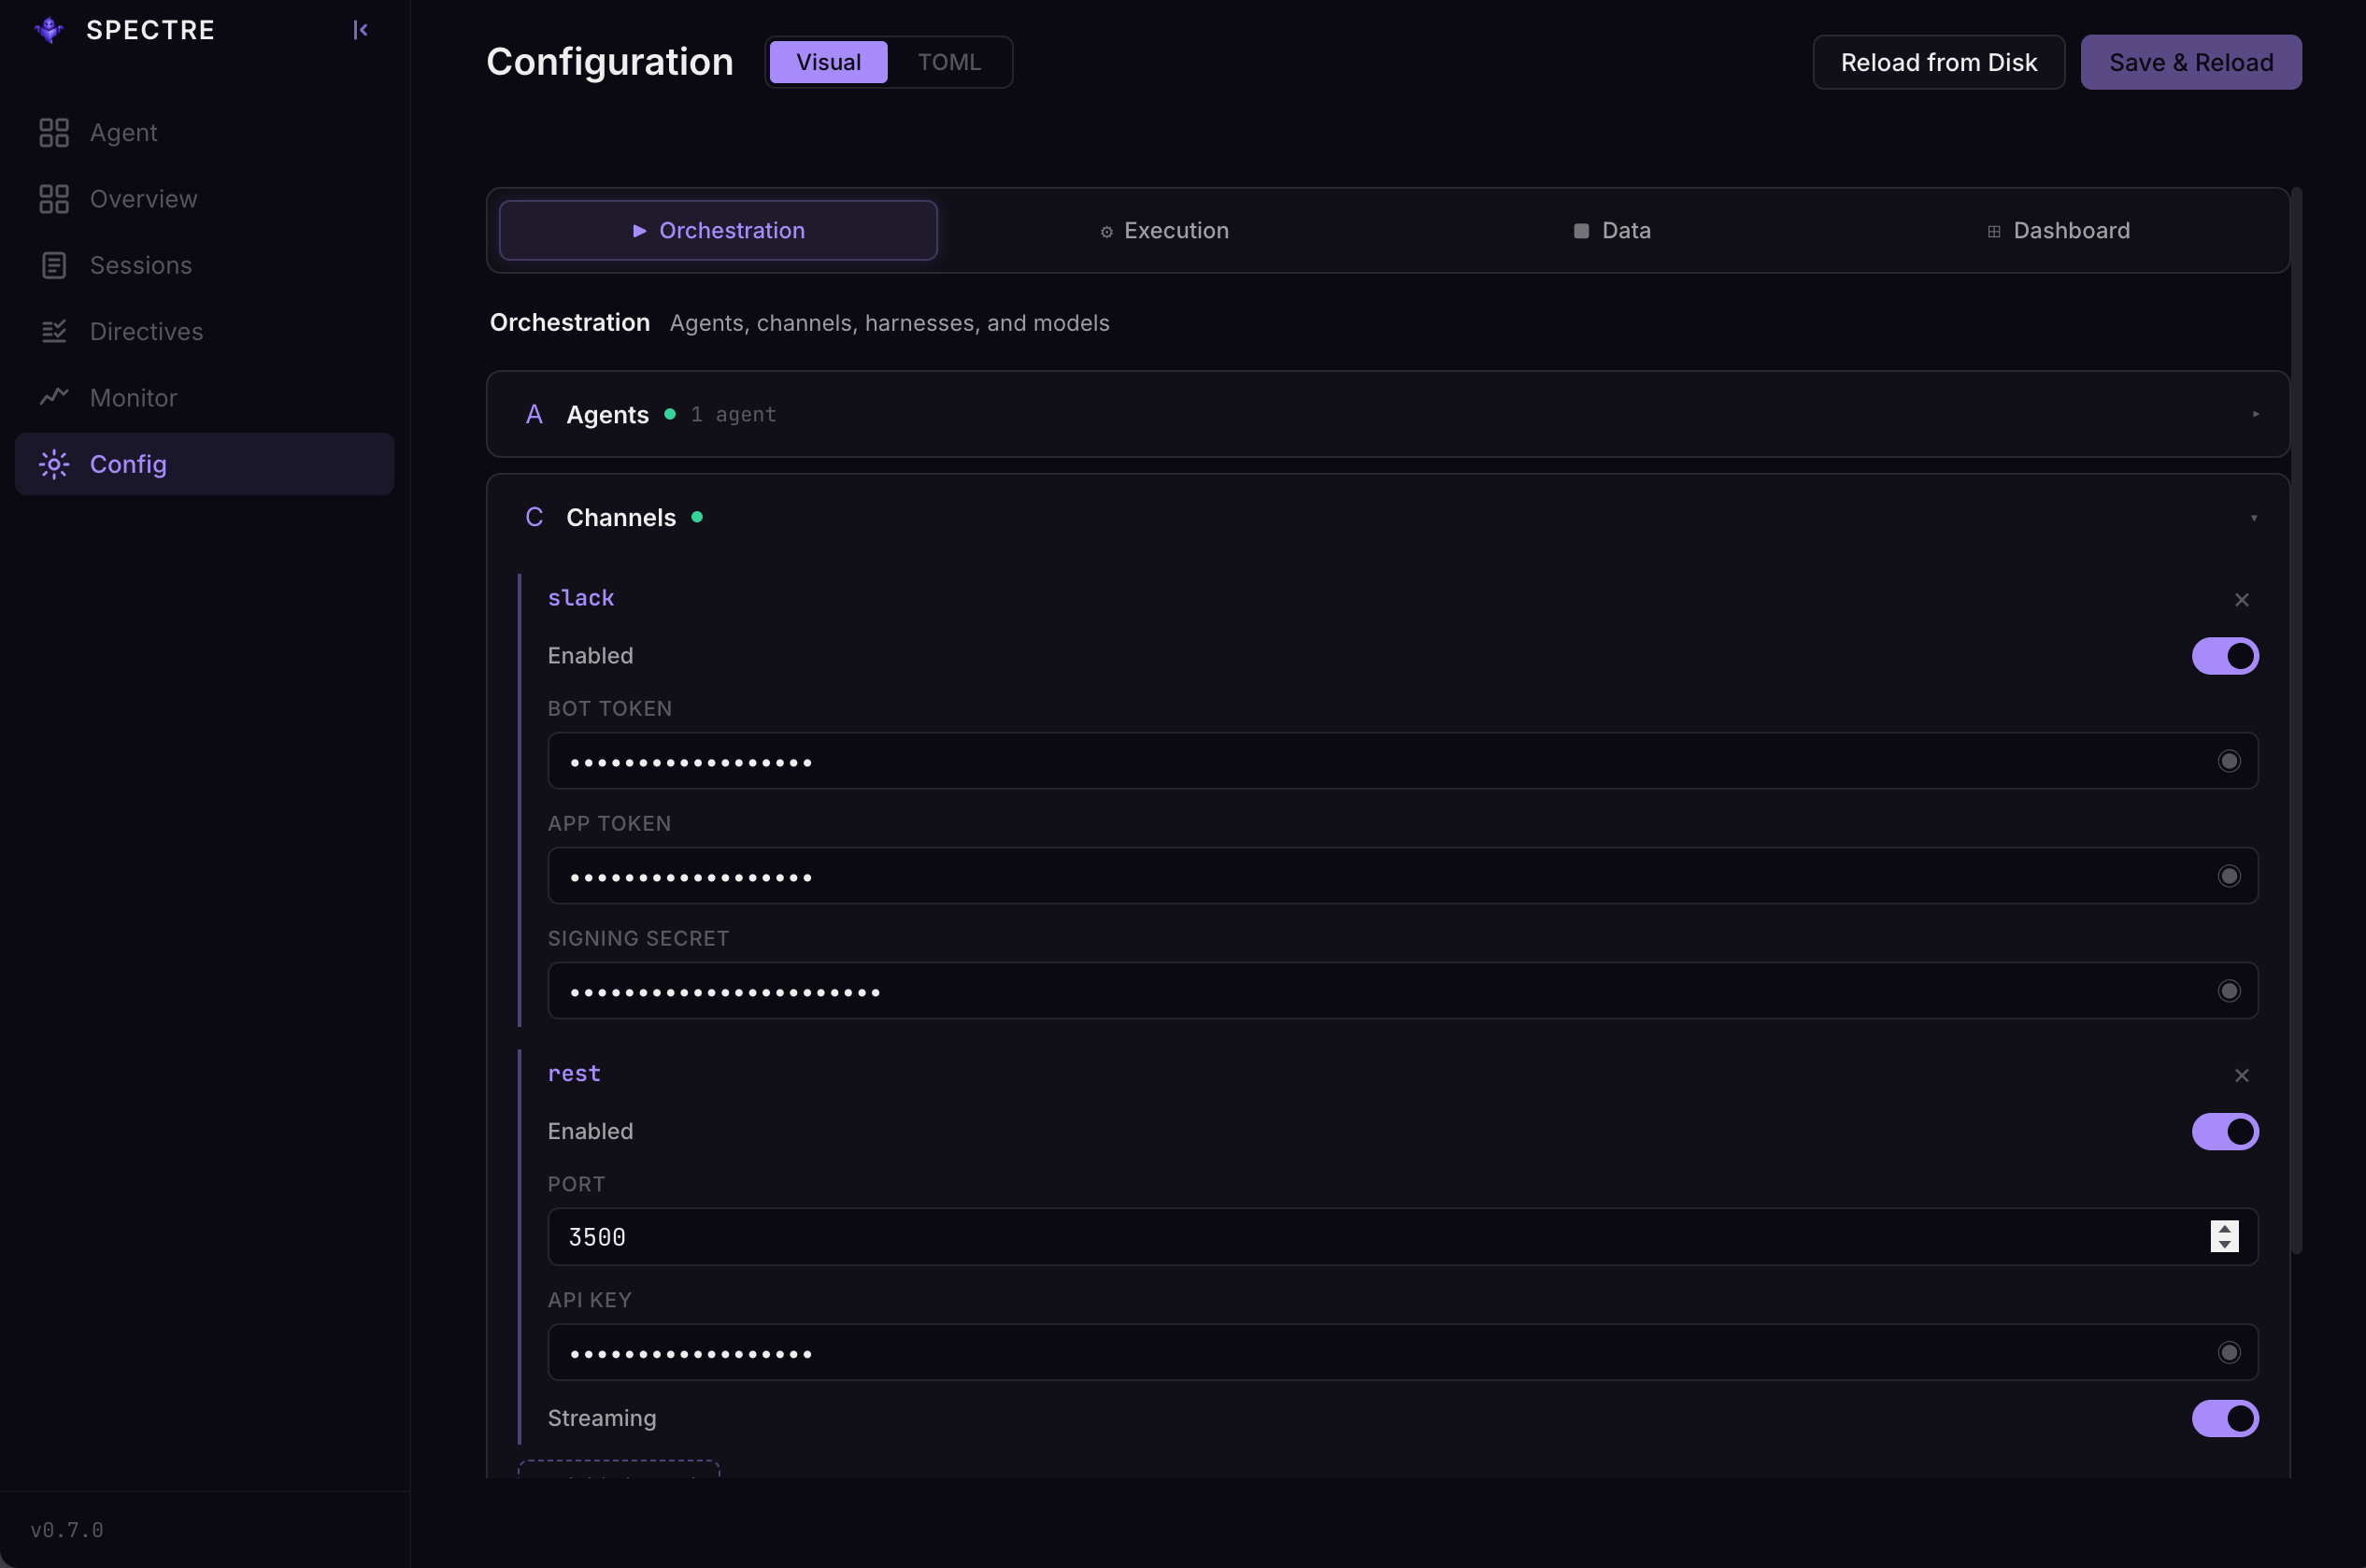Click the v0.7.0 version label
The width and height of the screenshot is (2366, 1568).
[67, 1530]
